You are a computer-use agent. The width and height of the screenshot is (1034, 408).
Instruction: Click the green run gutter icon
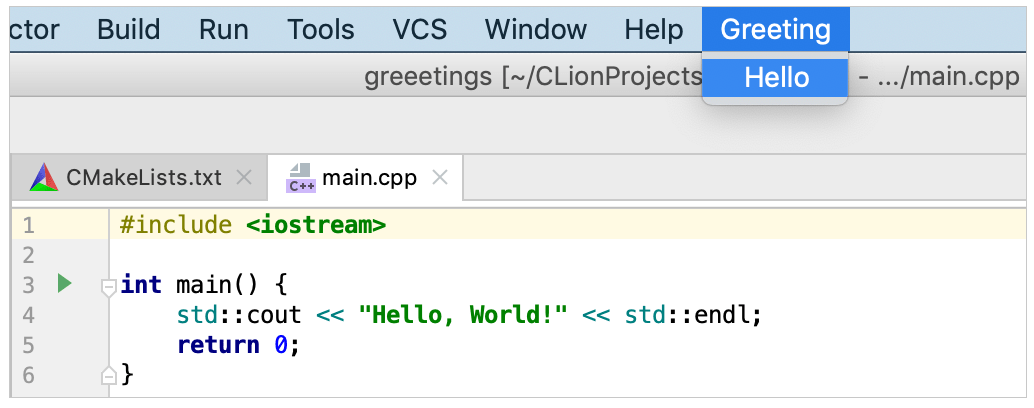click(x=65, y=285)
